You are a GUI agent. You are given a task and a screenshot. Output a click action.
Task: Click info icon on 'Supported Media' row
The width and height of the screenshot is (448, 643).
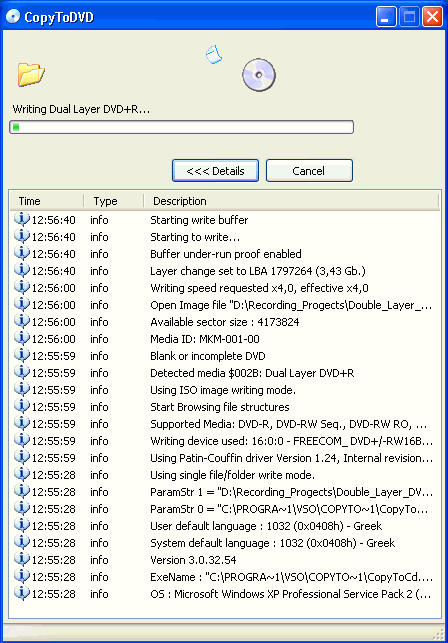pos(22,424)
